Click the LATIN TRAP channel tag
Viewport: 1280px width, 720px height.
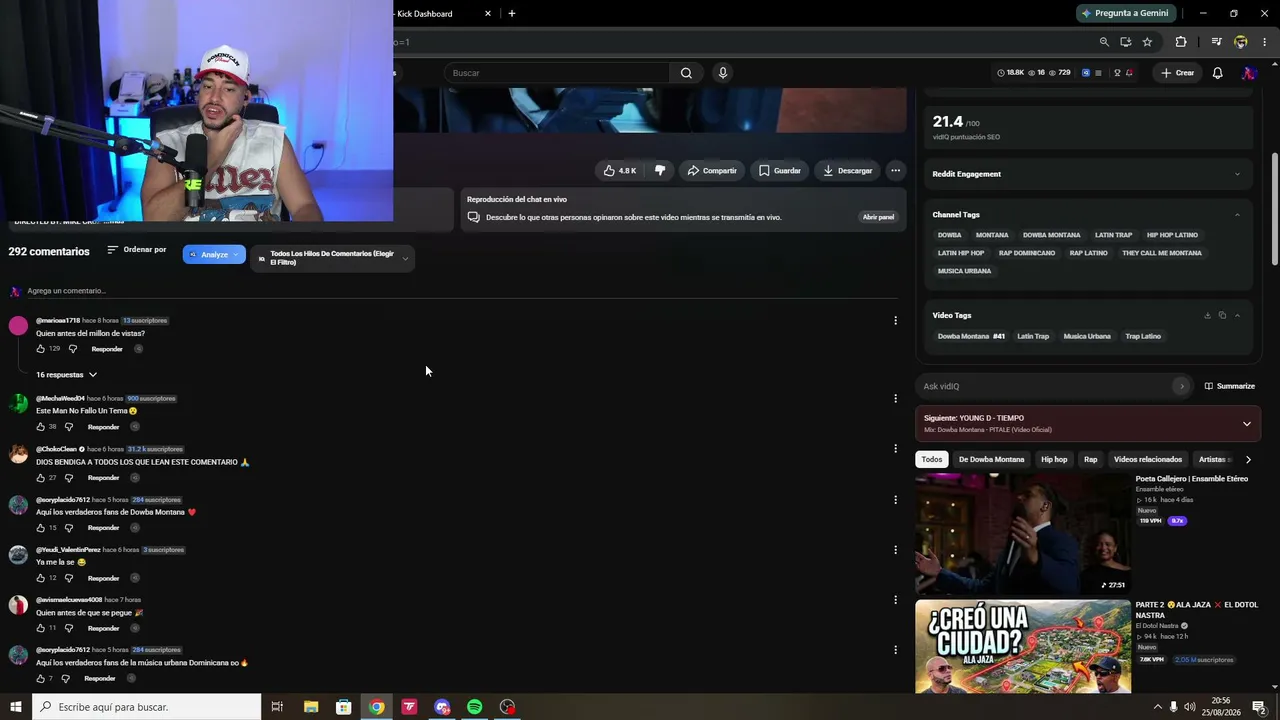[1113, 235]
